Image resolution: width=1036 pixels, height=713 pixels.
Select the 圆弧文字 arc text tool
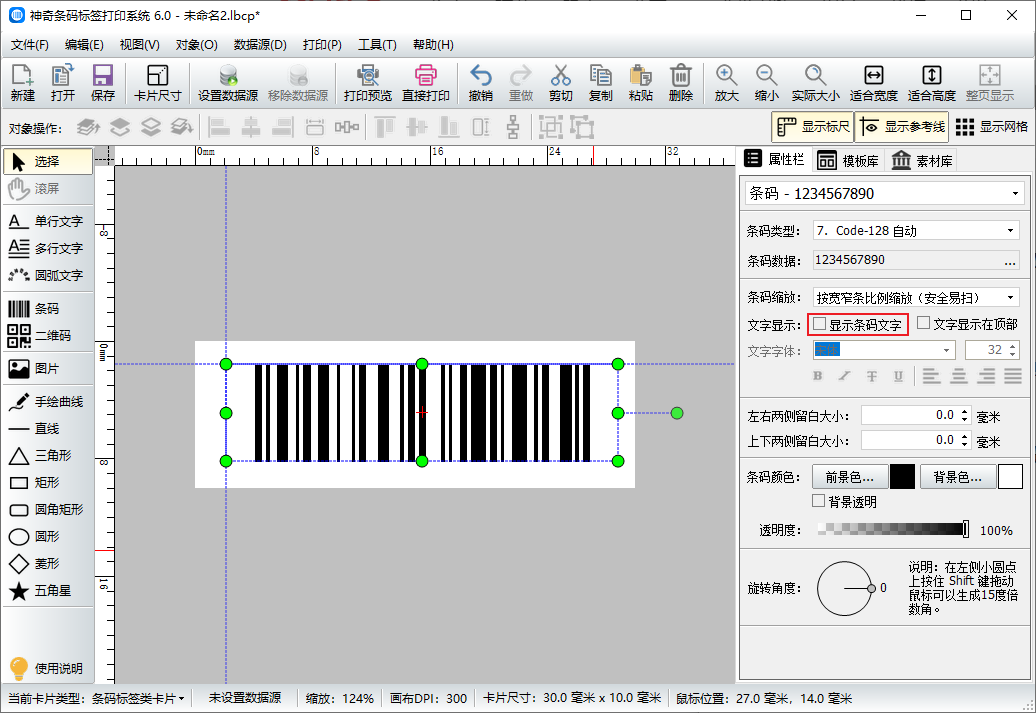click(48, 276)
